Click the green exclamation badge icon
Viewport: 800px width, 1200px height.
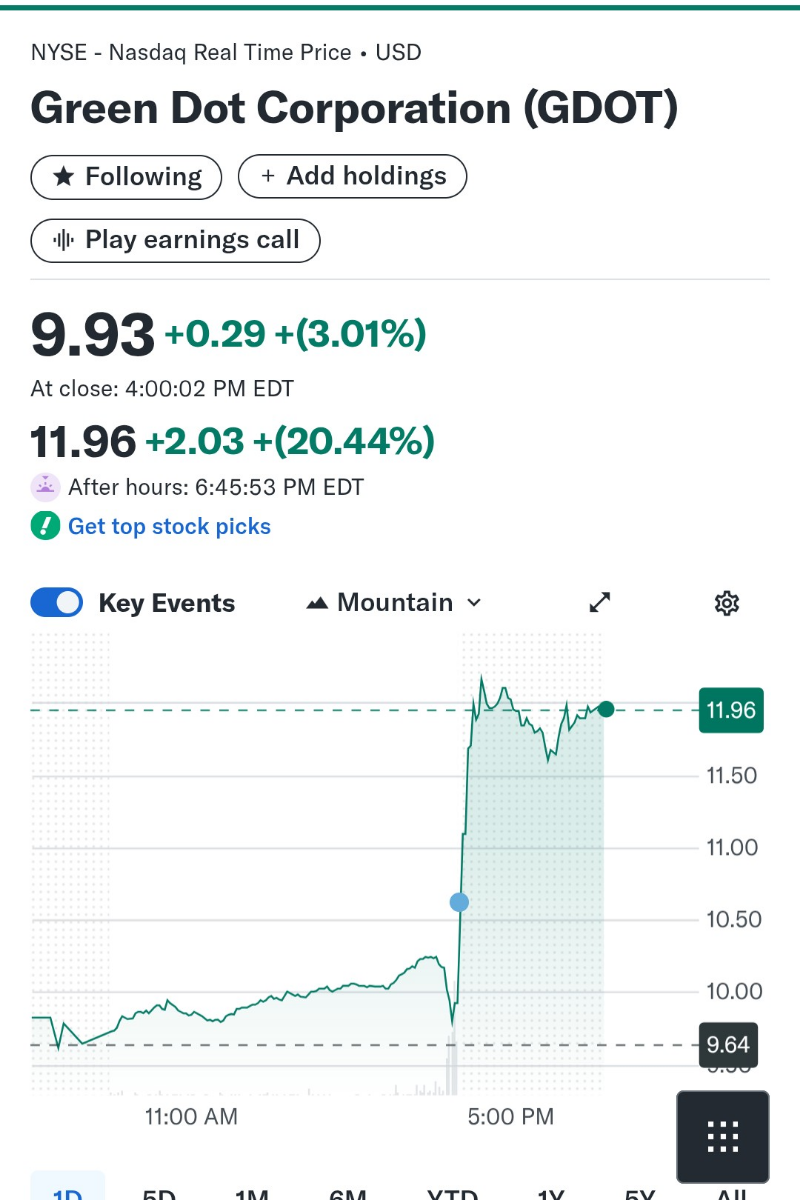coord(45,526)
